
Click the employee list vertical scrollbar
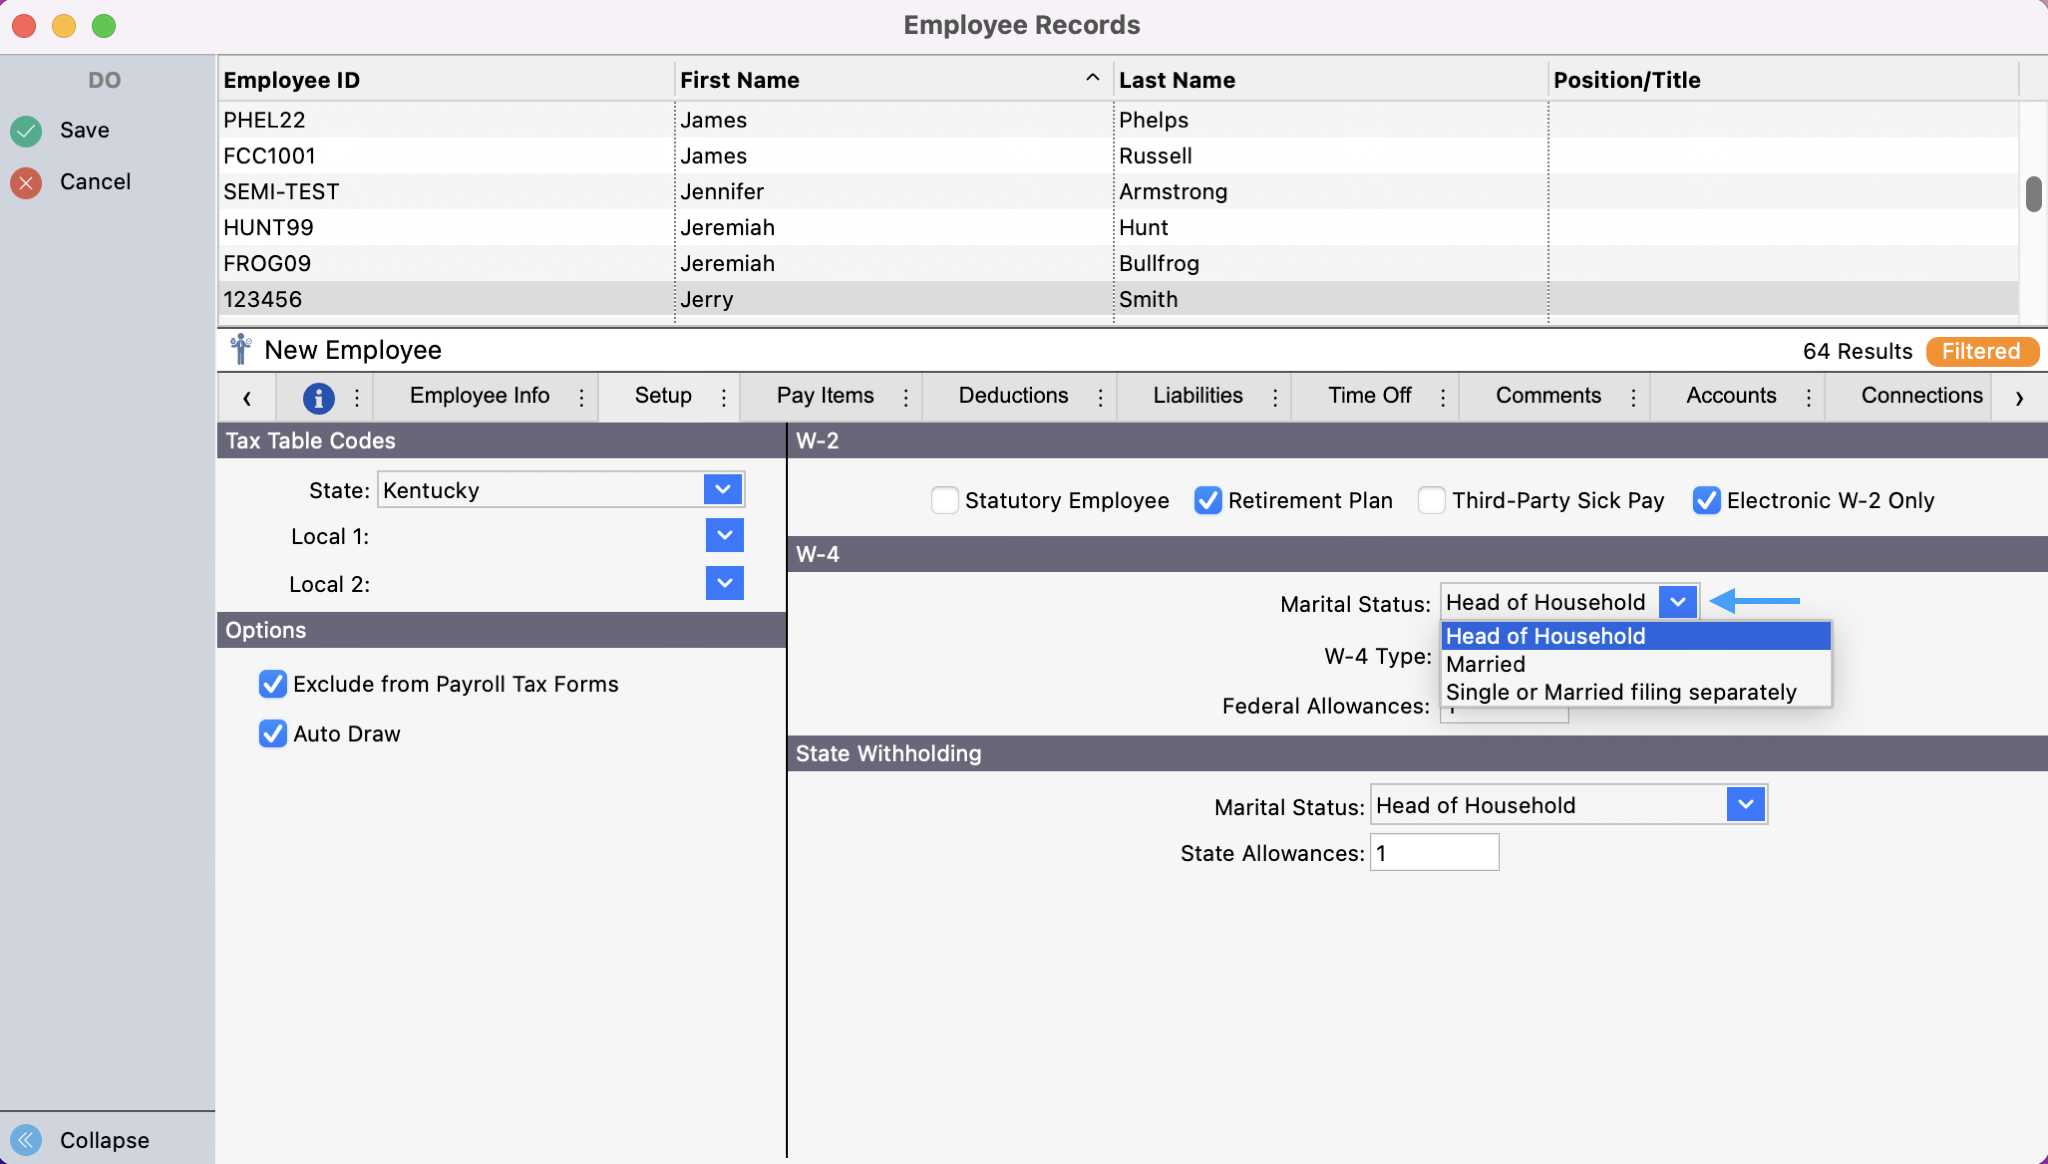[x=2033, y=194]
